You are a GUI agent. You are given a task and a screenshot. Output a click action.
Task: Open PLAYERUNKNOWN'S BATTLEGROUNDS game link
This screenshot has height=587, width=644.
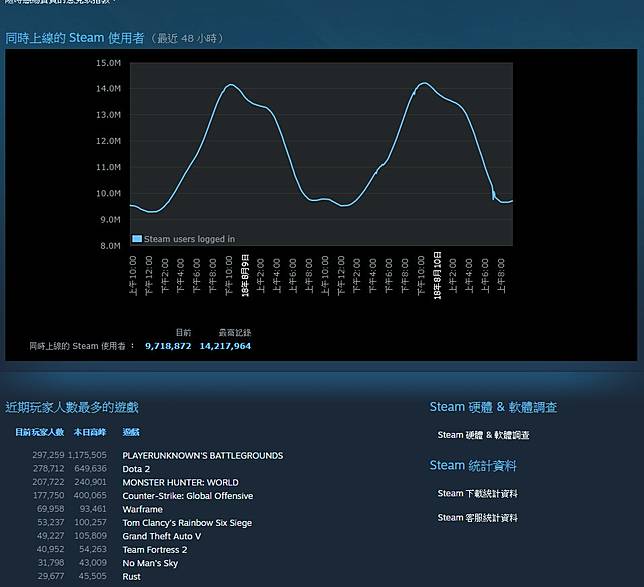202,456
